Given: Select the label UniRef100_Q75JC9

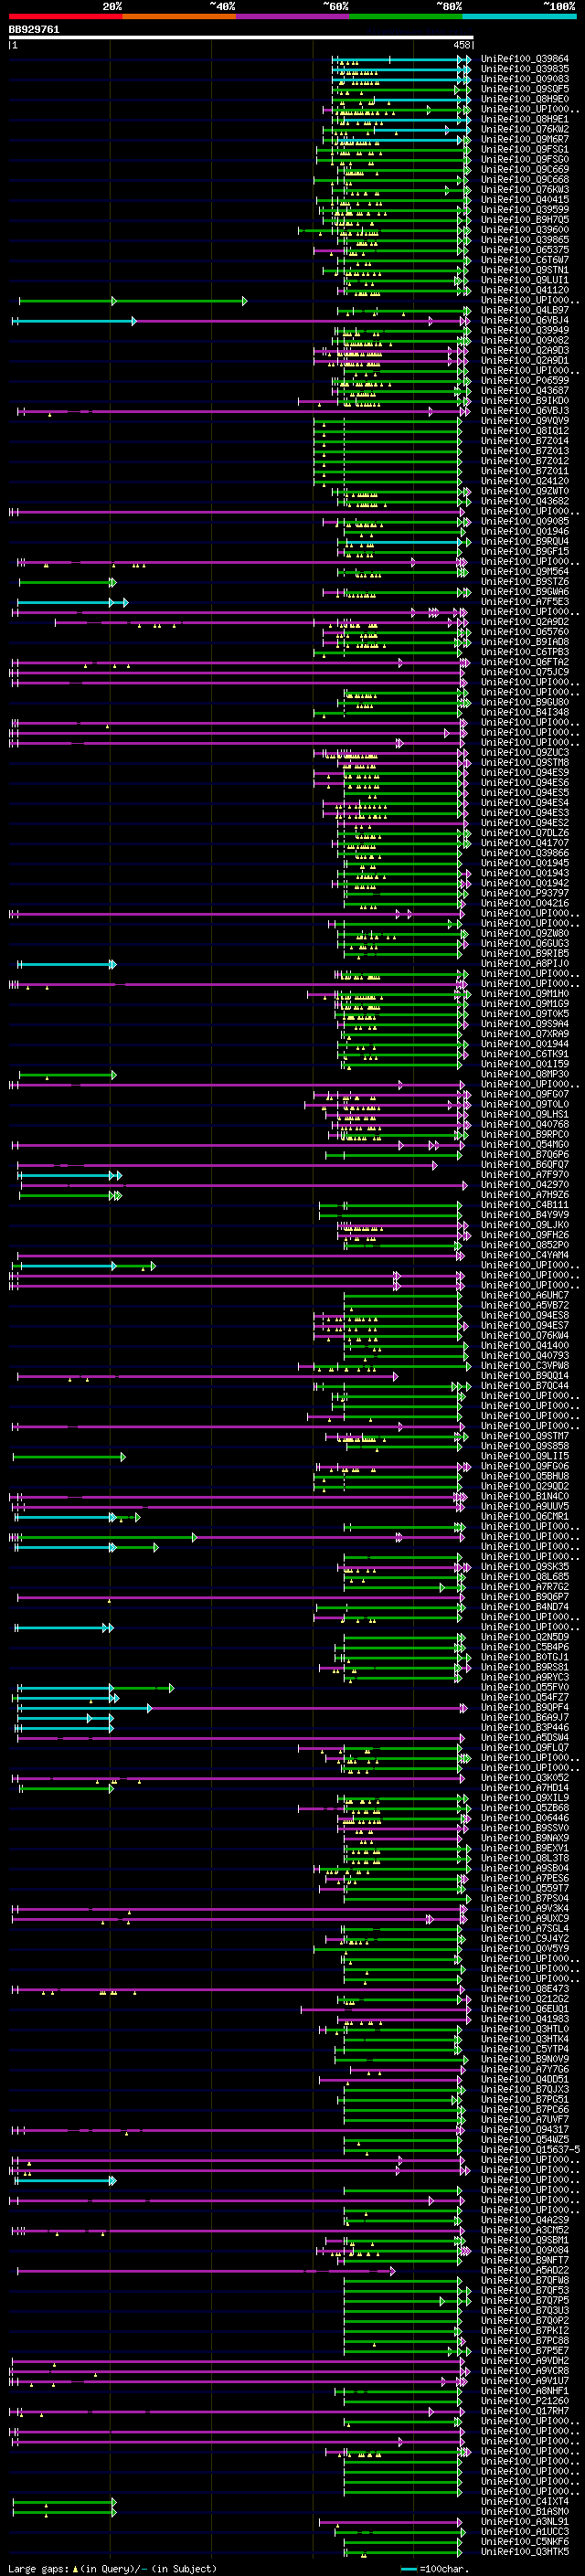Looking at the screenshot, I should [525, 672].
